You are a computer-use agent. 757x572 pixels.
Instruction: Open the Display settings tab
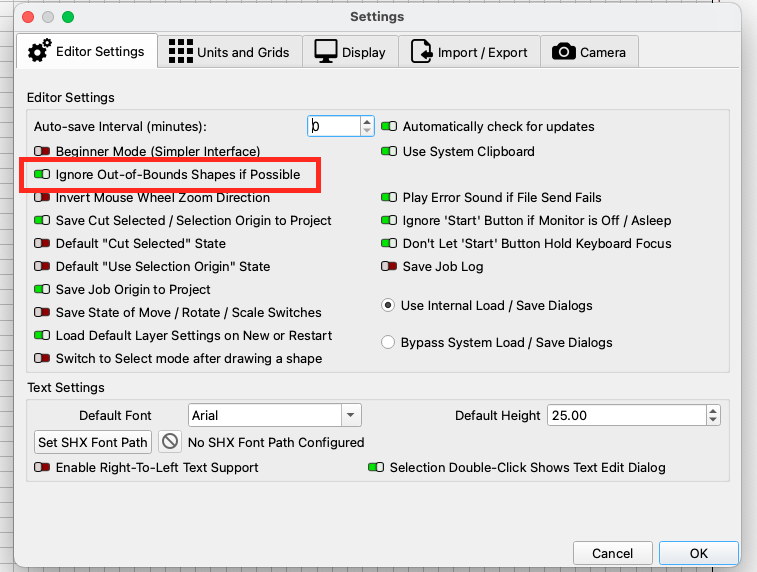[x=350, y=52]
